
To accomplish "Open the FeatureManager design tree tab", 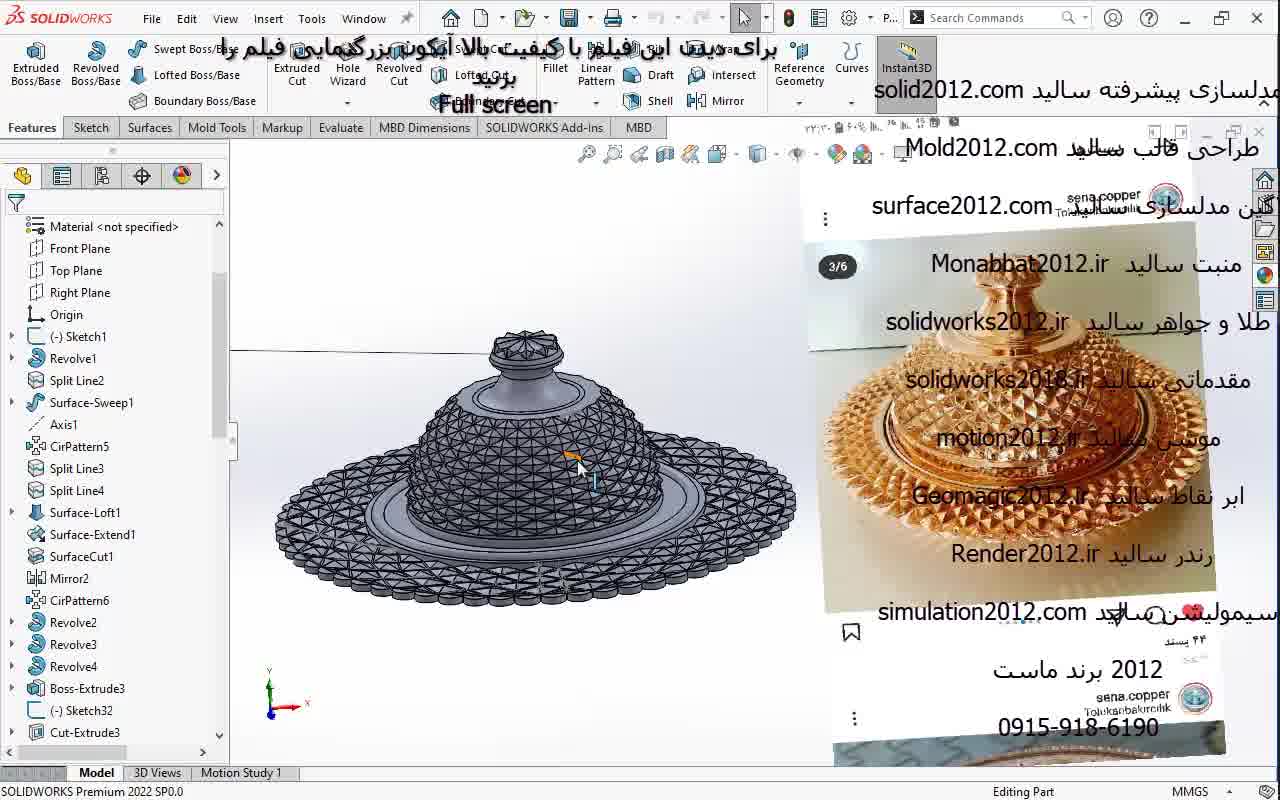I will tap(22, 176).
